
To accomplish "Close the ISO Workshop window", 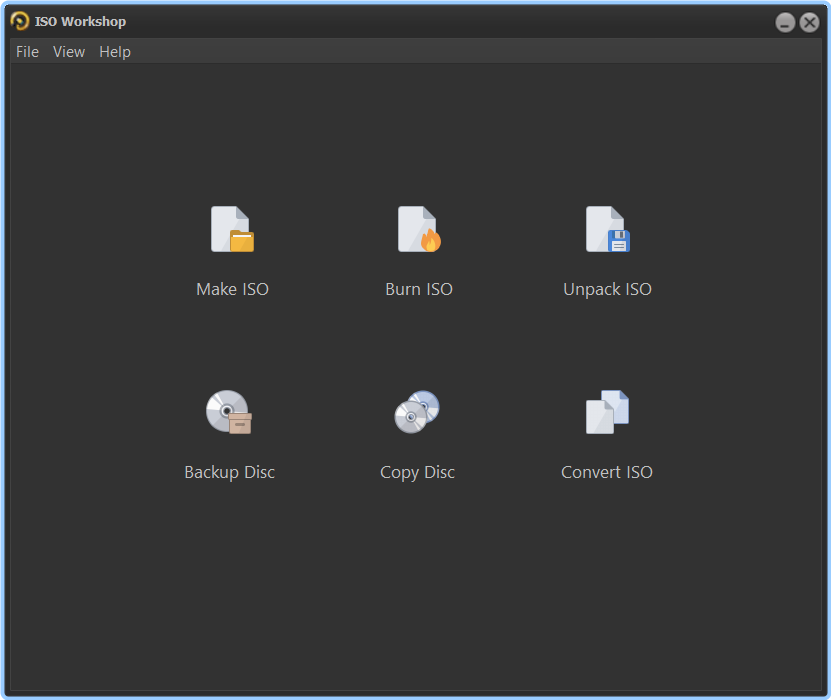I will click(x=809, y=22).
